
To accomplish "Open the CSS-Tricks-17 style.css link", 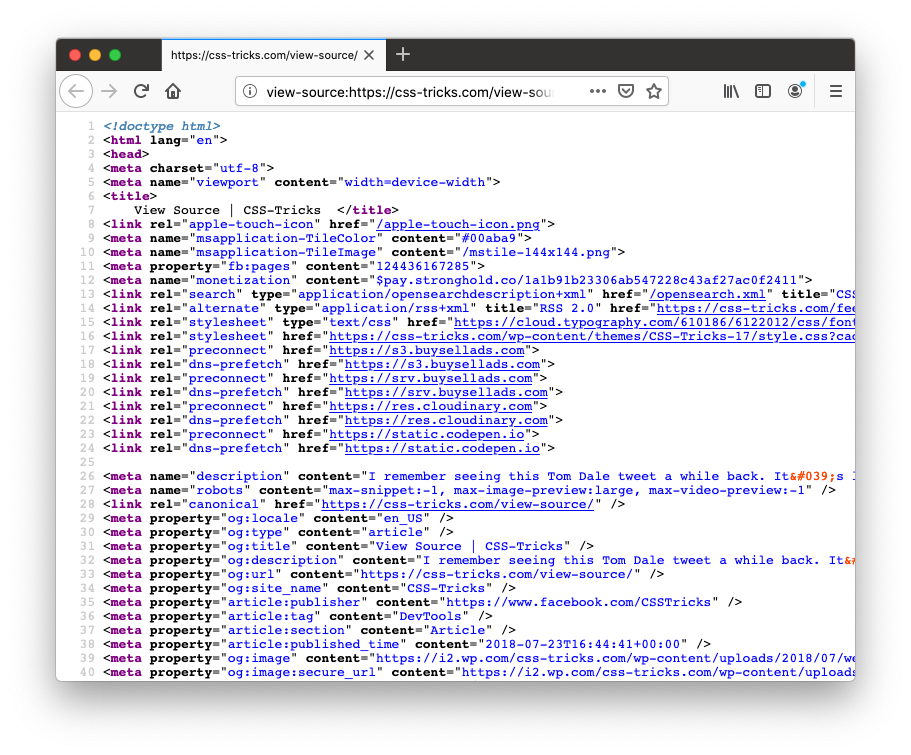I will pos(592,336).
